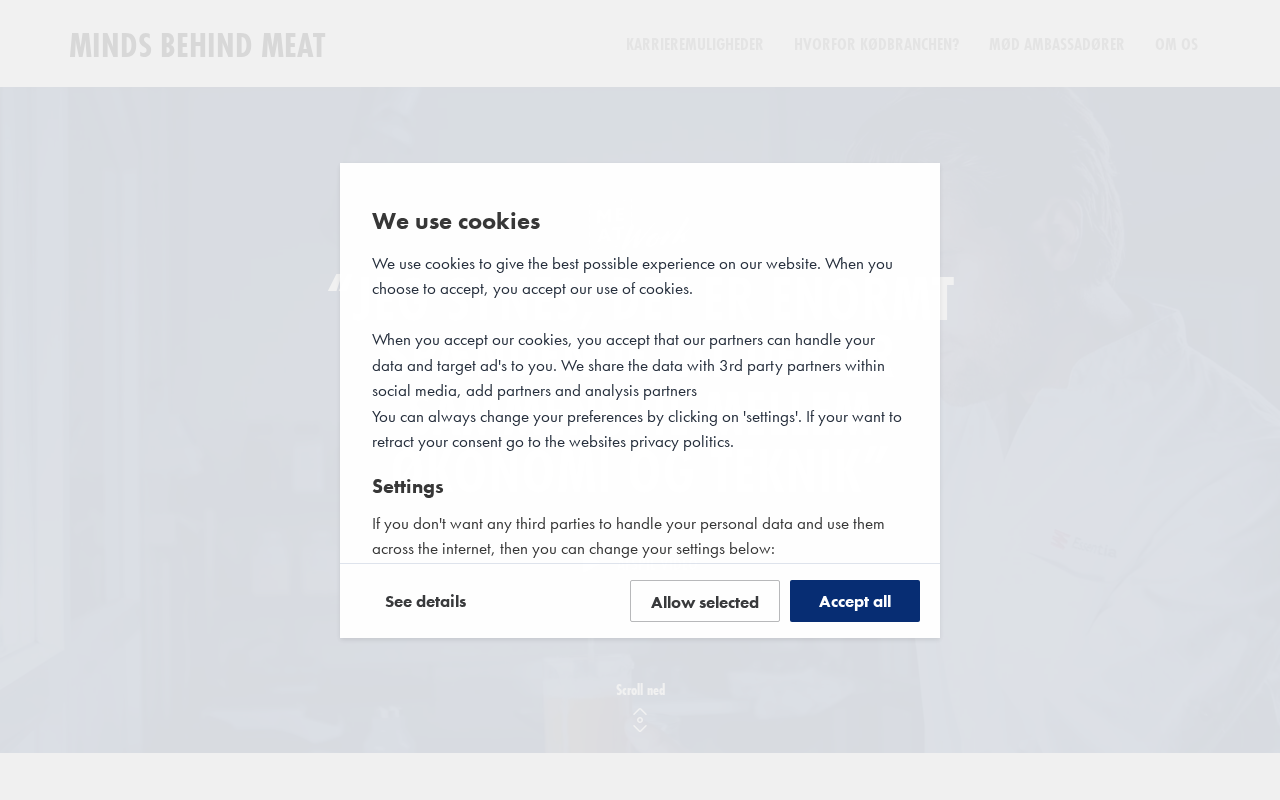Click the scroll-down arrows icon
The image size is (1280, 800).
[x=640, y=720]
